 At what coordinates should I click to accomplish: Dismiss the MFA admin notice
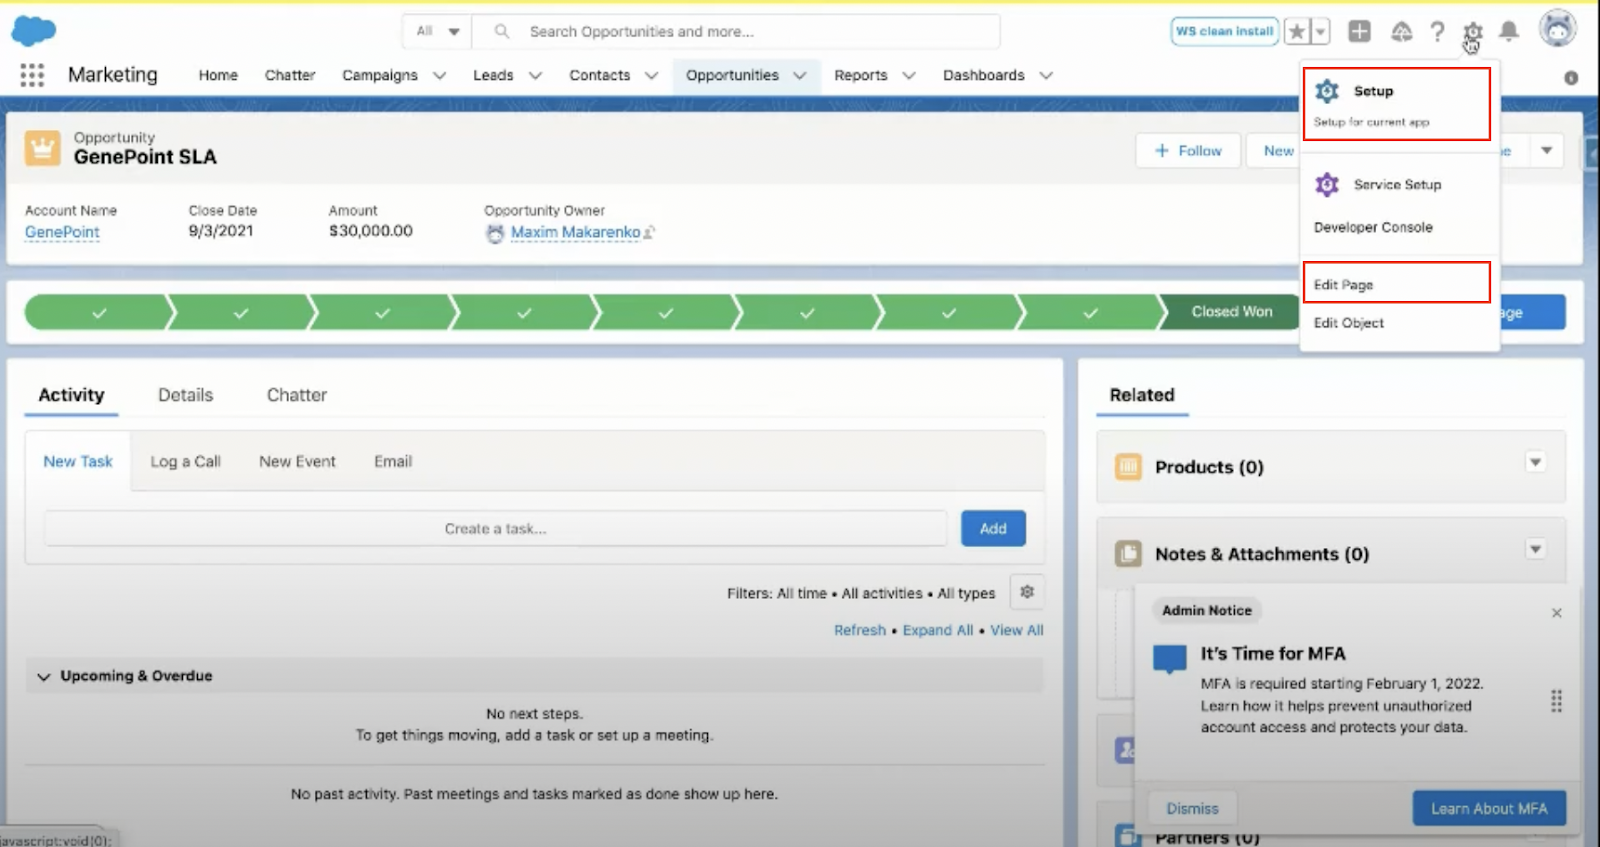(x=1192, y=808)
